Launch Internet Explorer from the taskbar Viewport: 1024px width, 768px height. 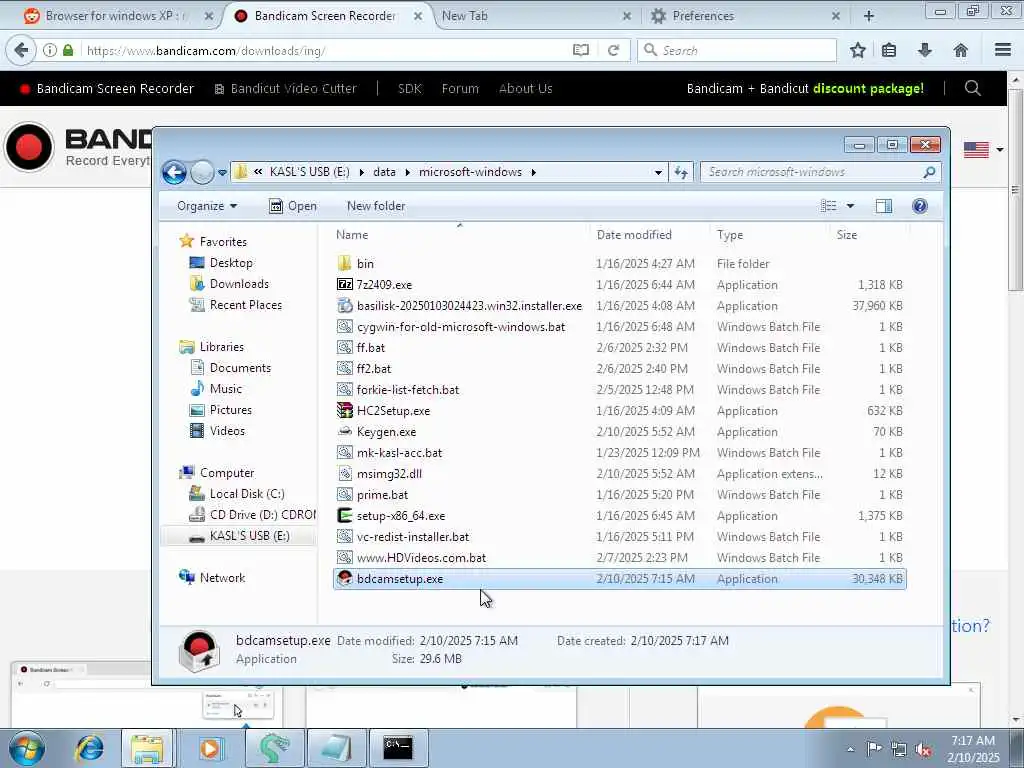click(x=89, y=748)
